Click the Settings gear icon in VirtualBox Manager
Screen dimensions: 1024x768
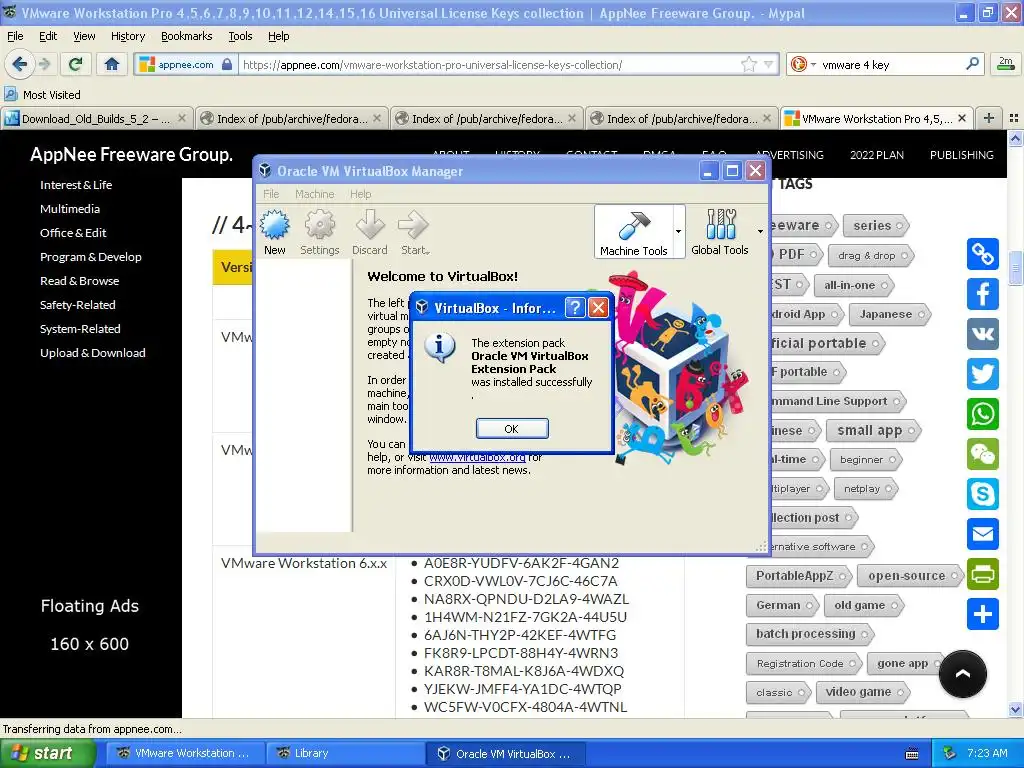coord(319,232)
